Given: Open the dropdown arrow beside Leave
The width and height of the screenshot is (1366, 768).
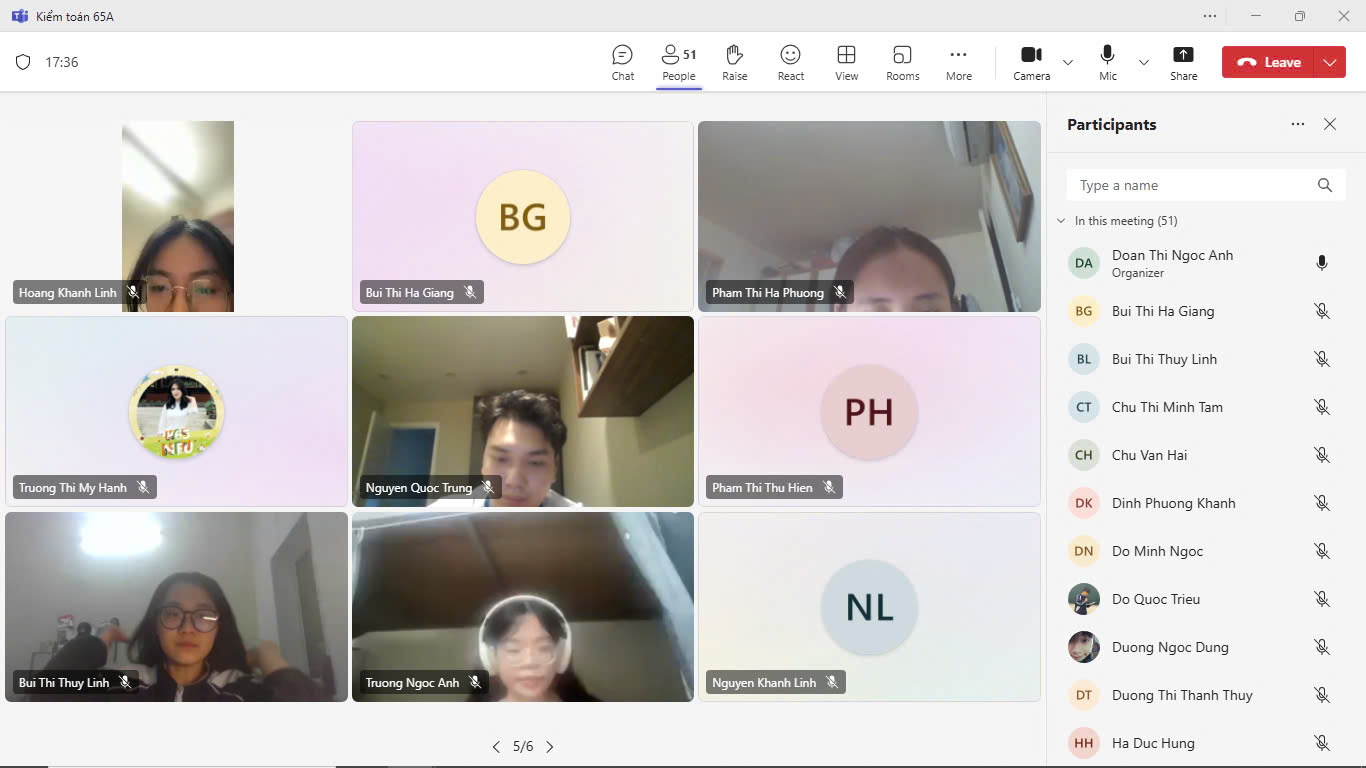Looking at the screenshot, I should 1329,62.
